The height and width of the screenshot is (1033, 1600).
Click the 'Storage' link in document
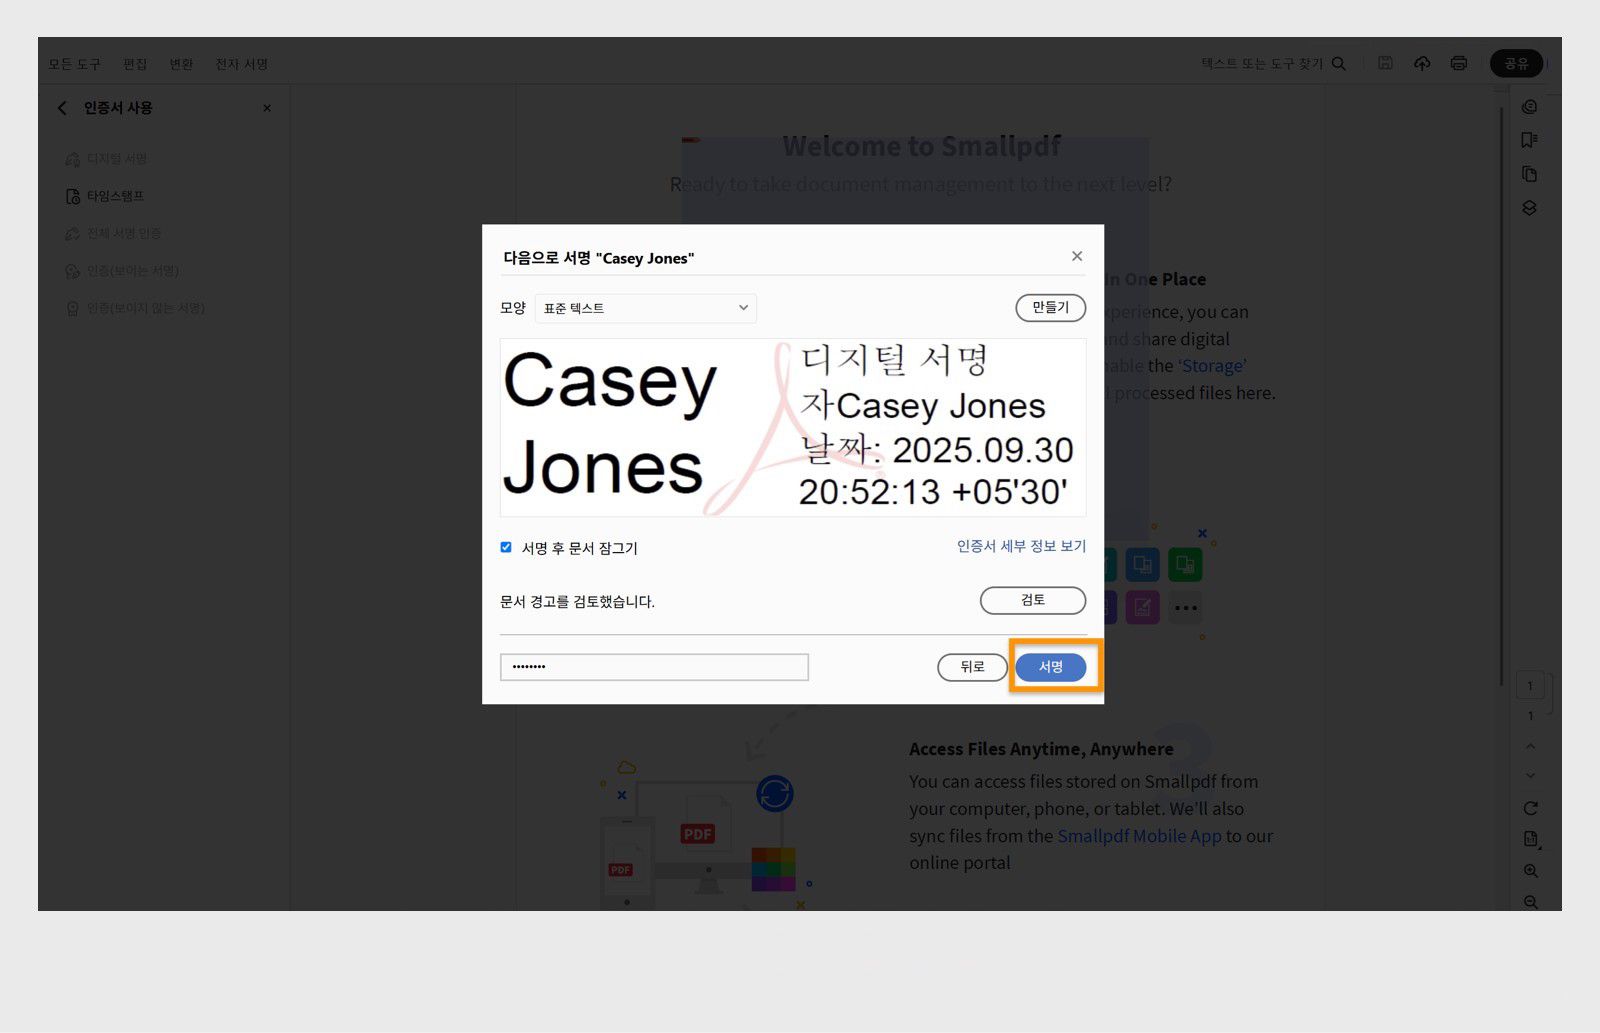tap(1212, 366)
